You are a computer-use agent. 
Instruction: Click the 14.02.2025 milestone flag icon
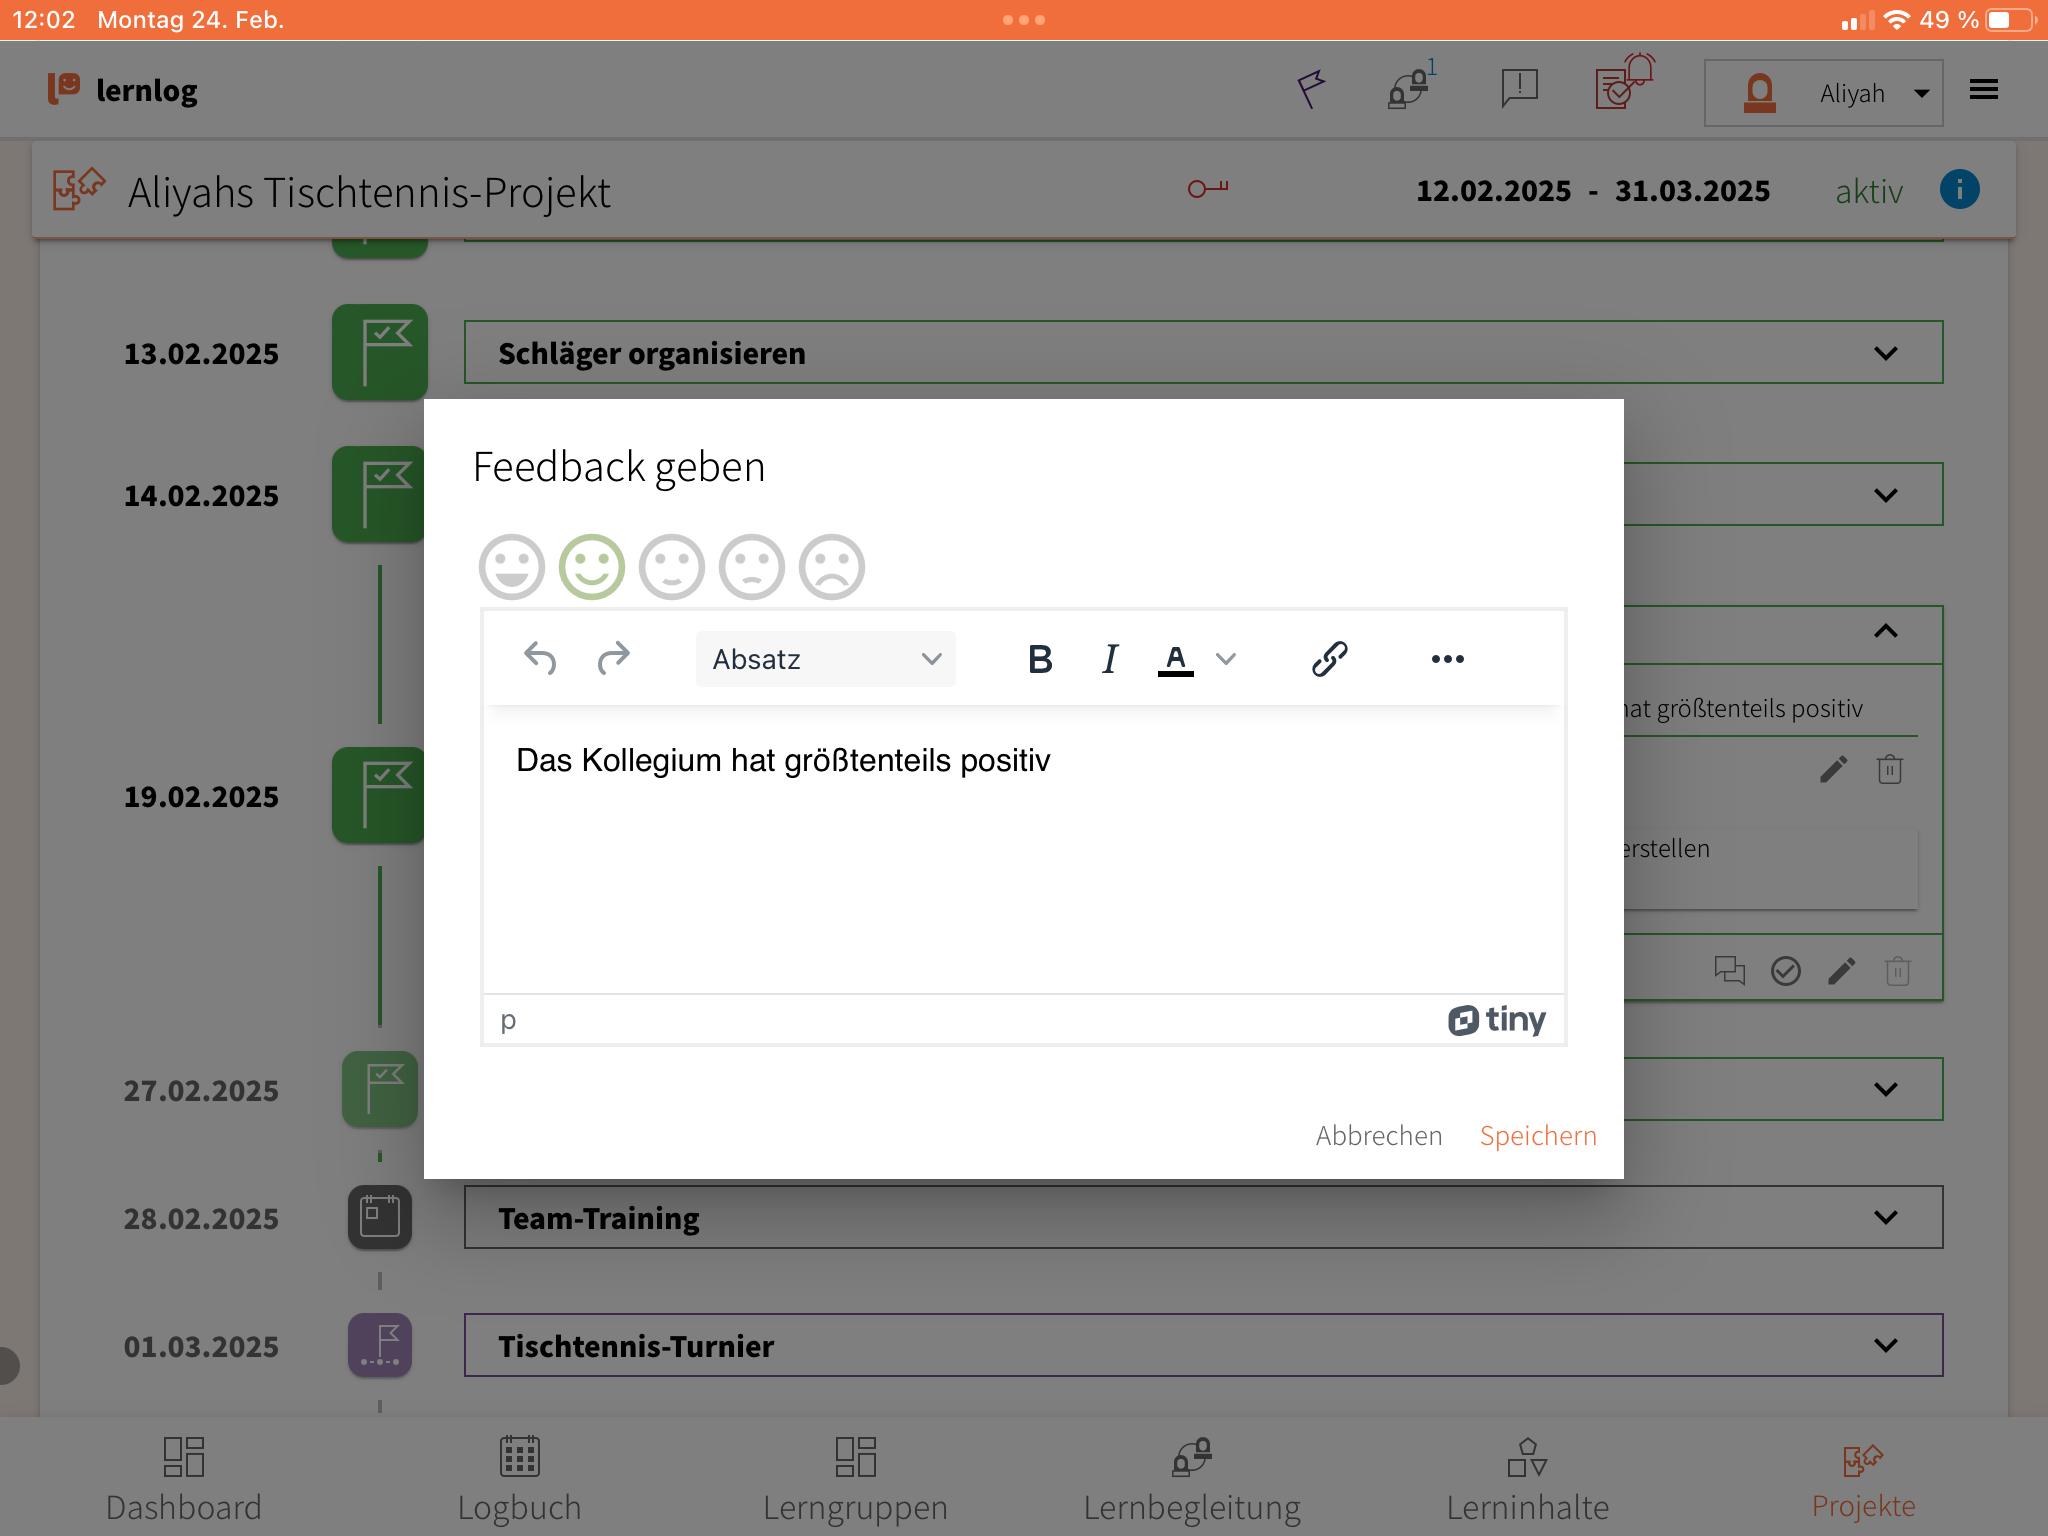click(x=378, y=494)
